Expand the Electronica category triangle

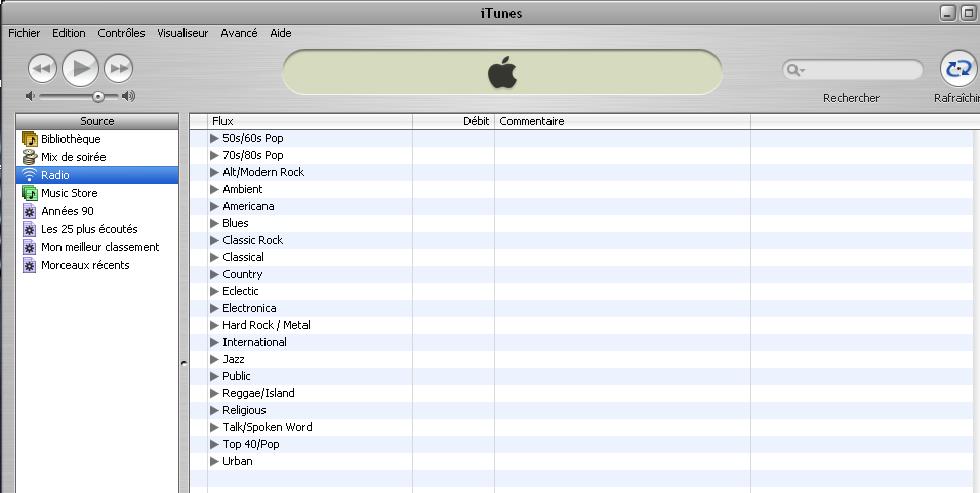(x=214, y=308)
